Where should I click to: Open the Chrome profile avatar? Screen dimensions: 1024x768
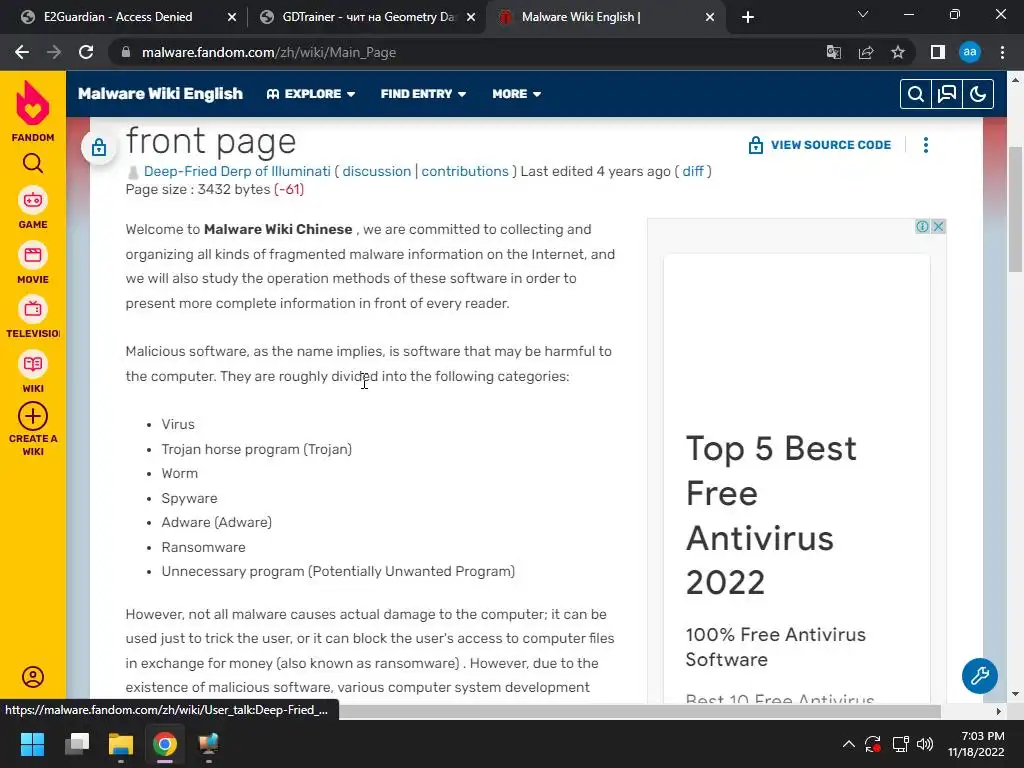coord(970,52)
